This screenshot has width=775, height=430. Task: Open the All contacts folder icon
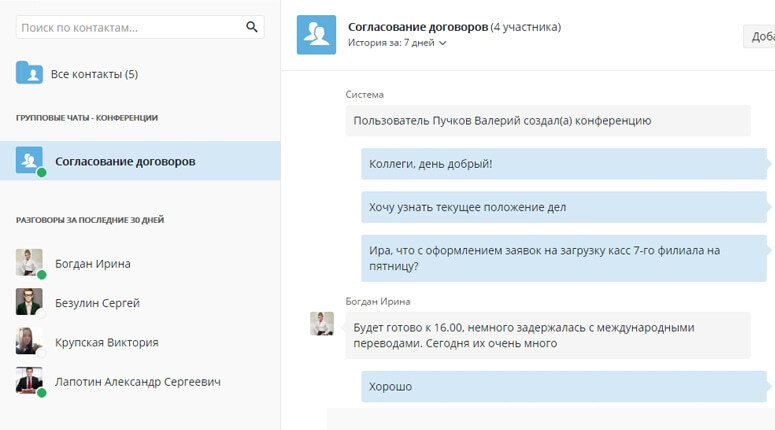(29, 73)
